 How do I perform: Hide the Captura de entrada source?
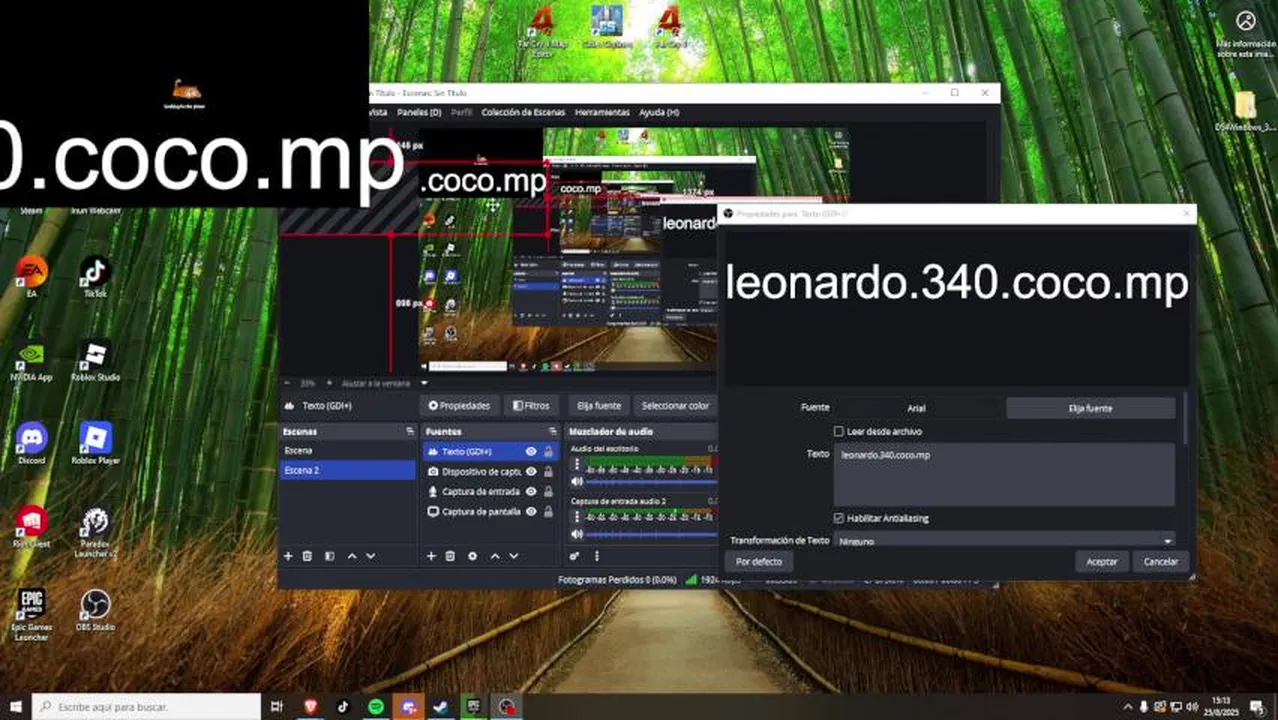pyautogui.click(x=531, y=492)
